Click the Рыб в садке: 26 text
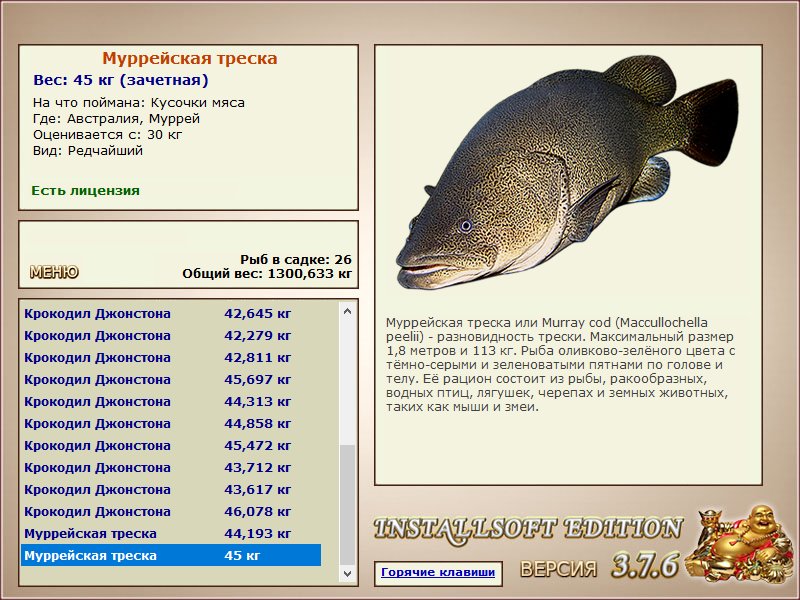800x600 pixels. click(295, 259)
